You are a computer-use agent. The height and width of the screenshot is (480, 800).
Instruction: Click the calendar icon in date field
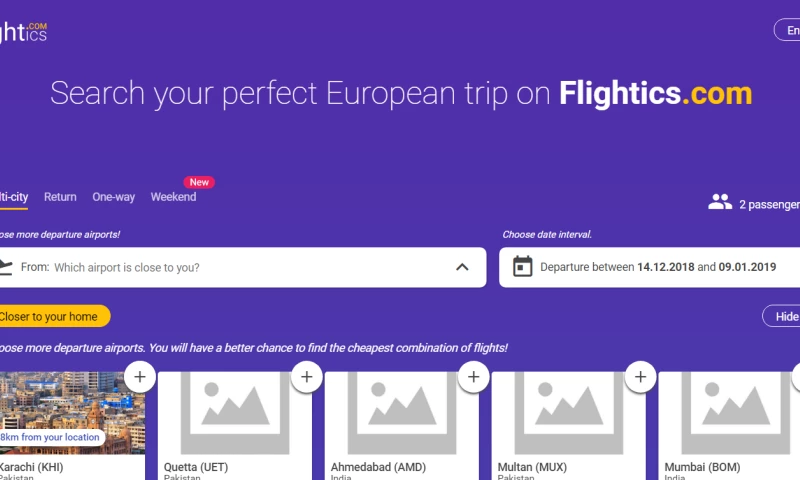pos(522,267)
